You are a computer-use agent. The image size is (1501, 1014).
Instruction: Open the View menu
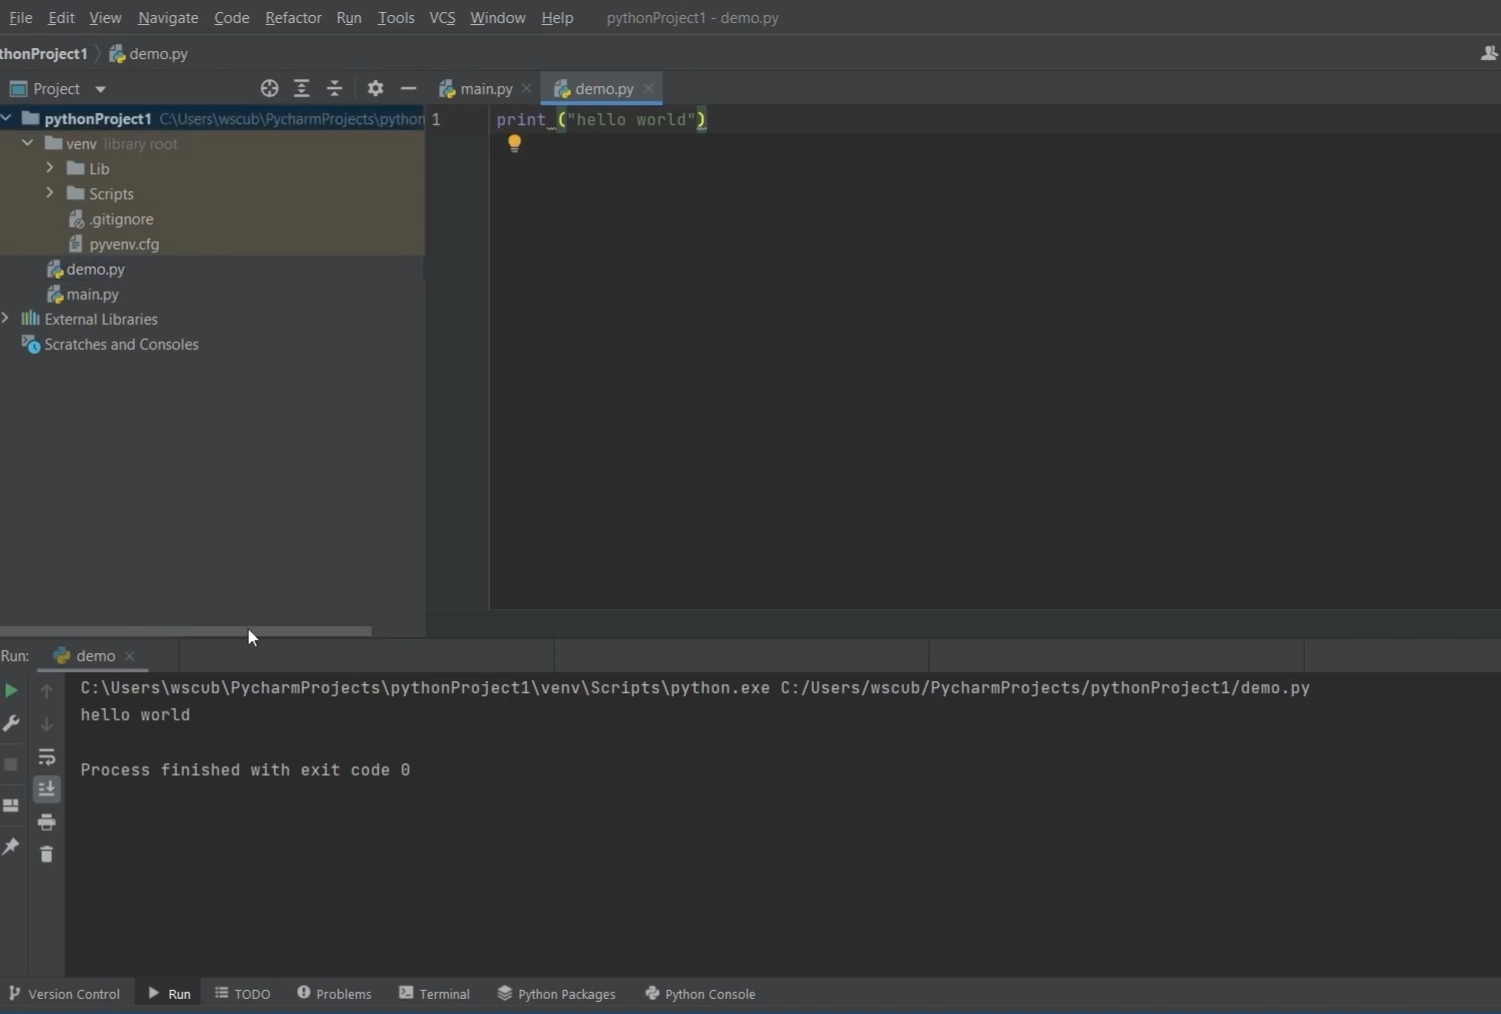tap(105, 18)
